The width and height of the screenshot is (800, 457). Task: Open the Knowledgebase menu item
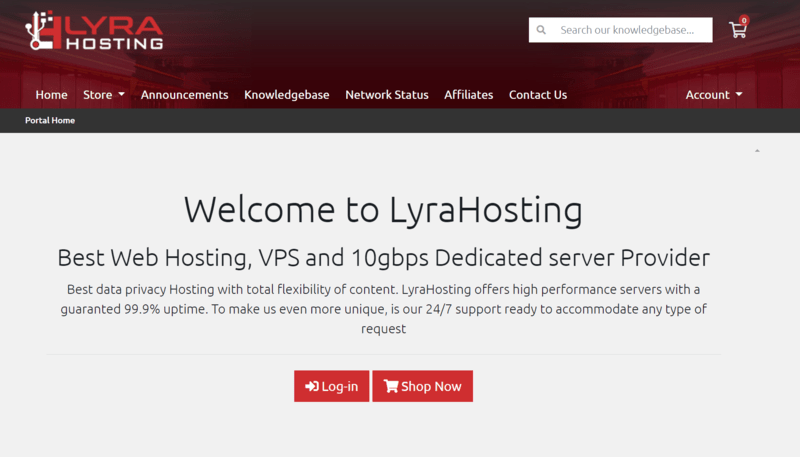point(287,95)
